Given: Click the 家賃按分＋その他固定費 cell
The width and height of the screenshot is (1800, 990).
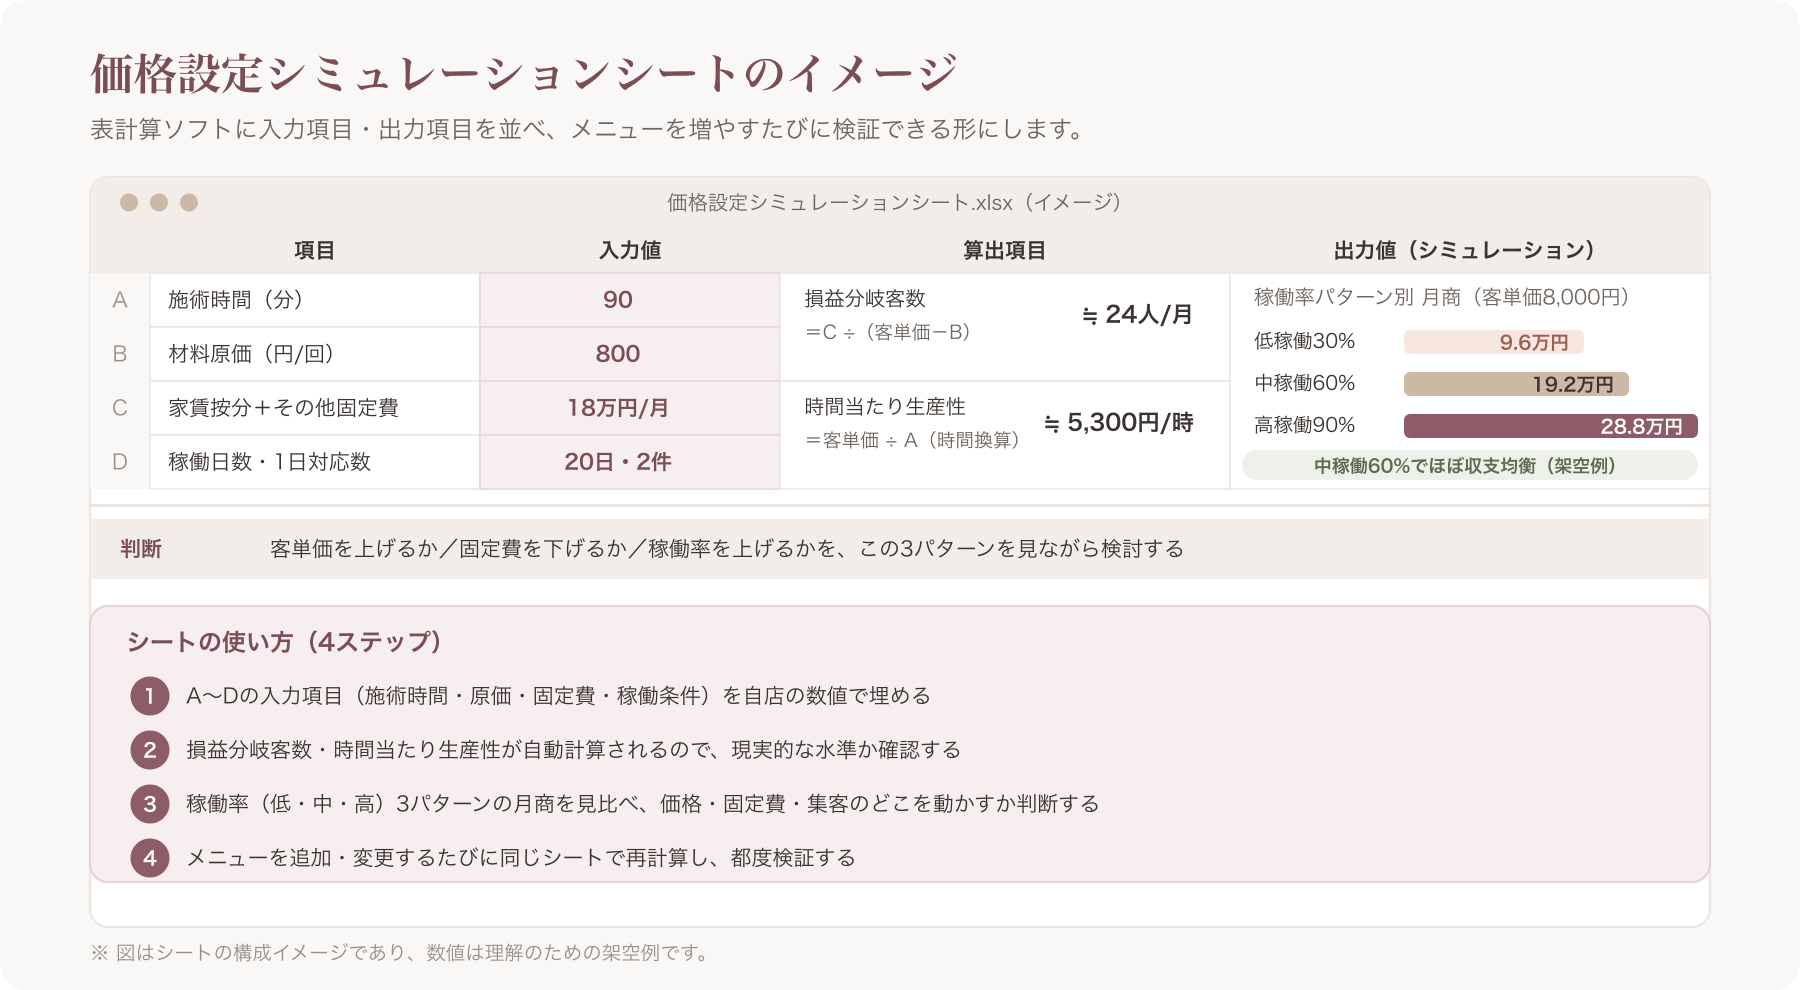Looking at the screenshot, I should coord(315,408).
